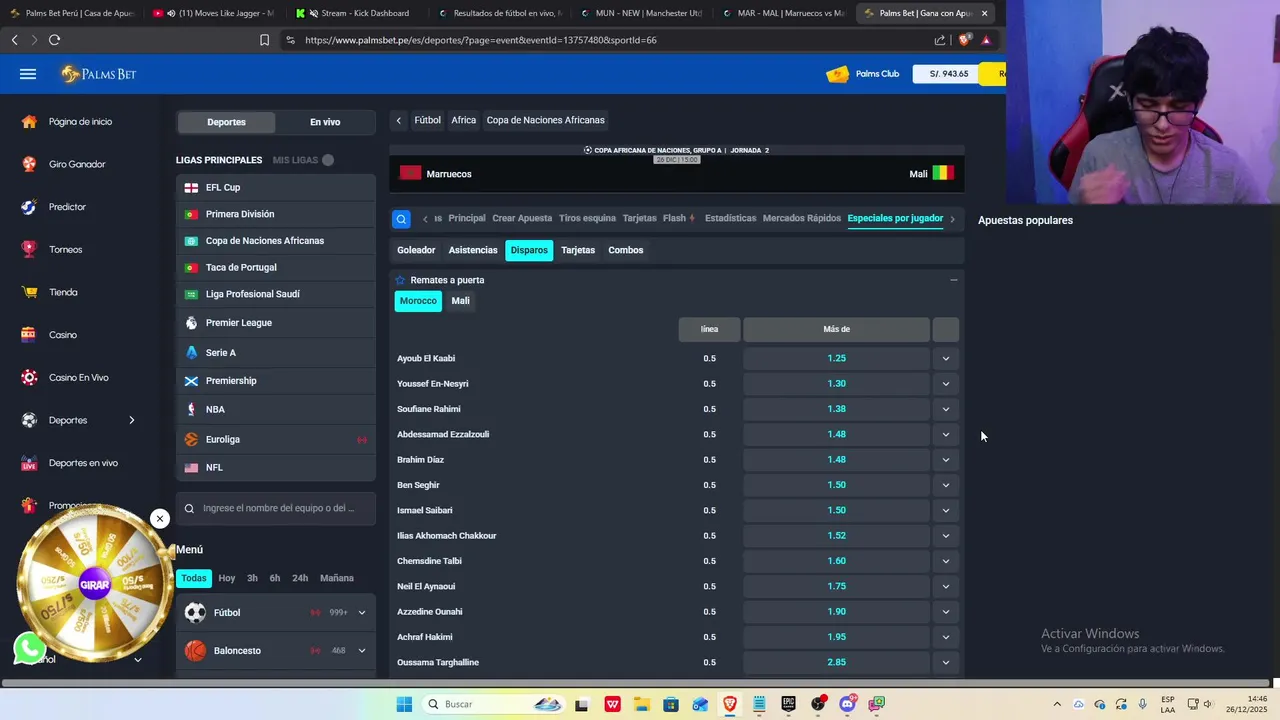Expand Brahim Diaz row options
Image resolution: width=1280 pixels, height=720 pixels.
coord(945,460)
